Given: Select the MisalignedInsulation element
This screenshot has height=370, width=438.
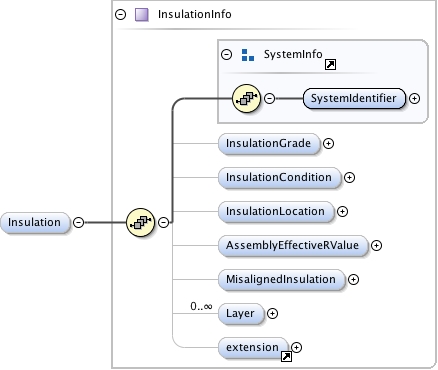Looking at the screenshot, I should 281,279.
